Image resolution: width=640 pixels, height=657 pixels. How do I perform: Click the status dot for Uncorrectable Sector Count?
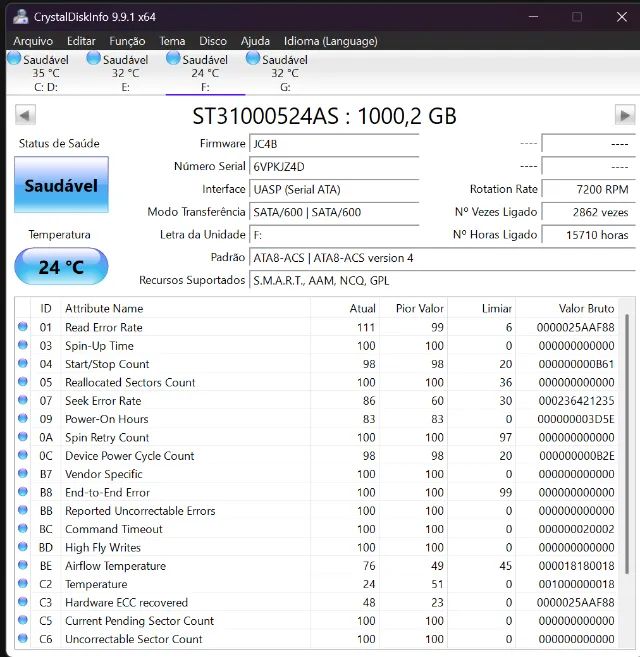click(x=23, y=639)
